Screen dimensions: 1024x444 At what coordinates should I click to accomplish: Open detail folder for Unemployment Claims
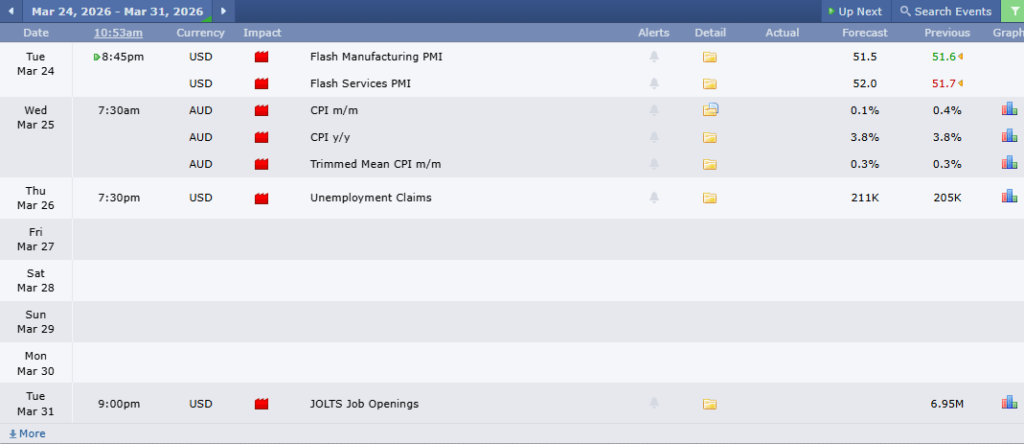(710, 198)
